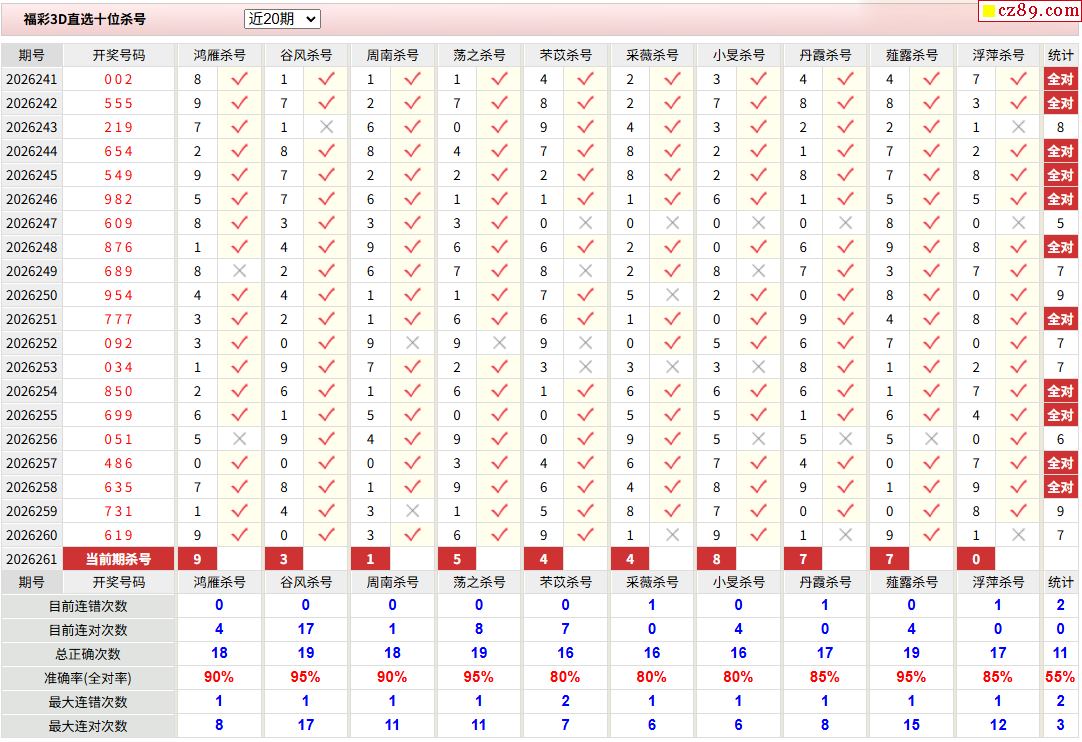Viewport: 1082px width, 742px height.
Task: Click the 全对 badge for period 2026258
Action: (x=1061, y=487)
